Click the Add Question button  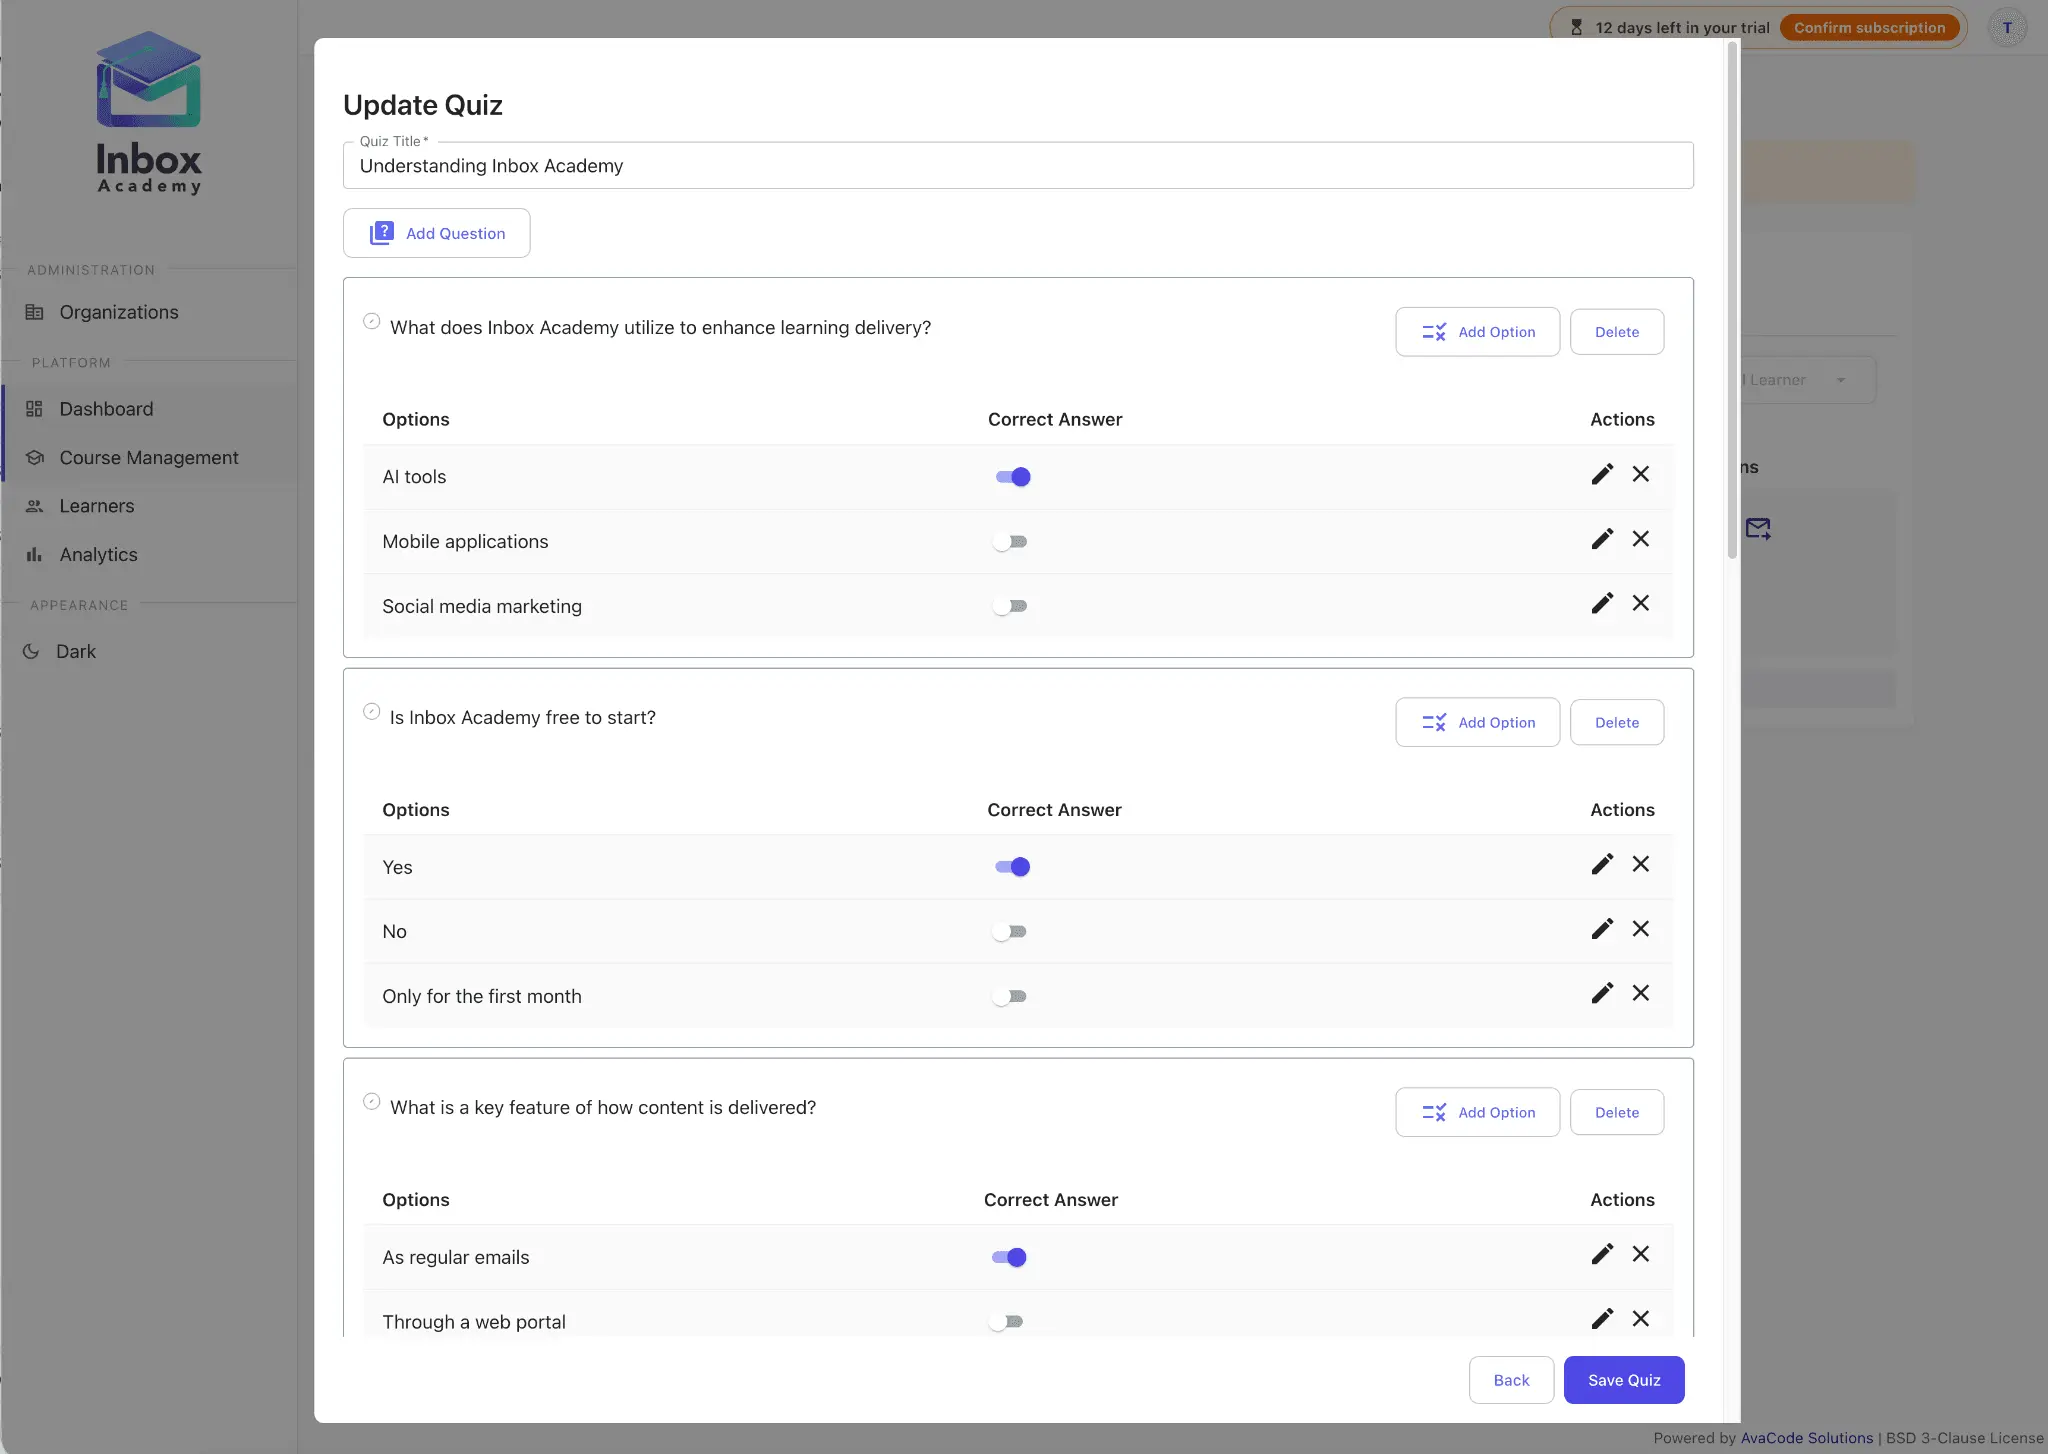(x=436, y=233)
